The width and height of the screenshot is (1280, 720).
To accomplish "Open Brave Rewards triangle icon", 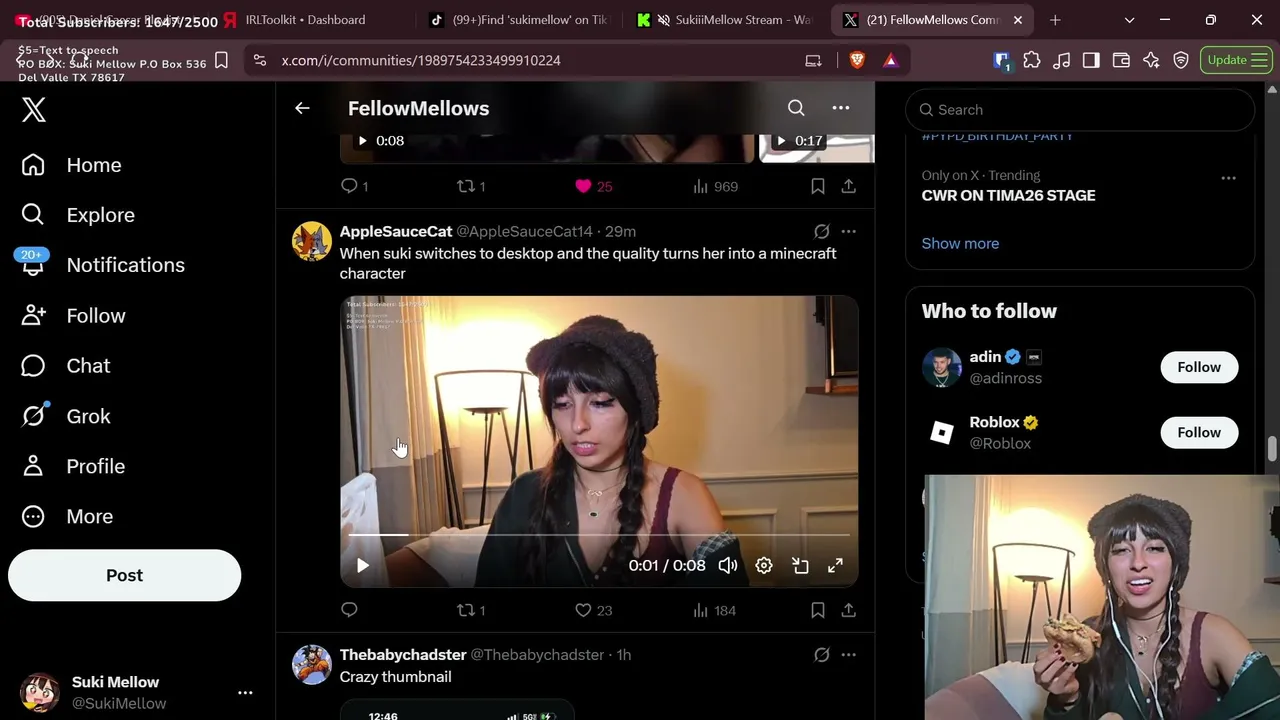I will coord(890,60).
